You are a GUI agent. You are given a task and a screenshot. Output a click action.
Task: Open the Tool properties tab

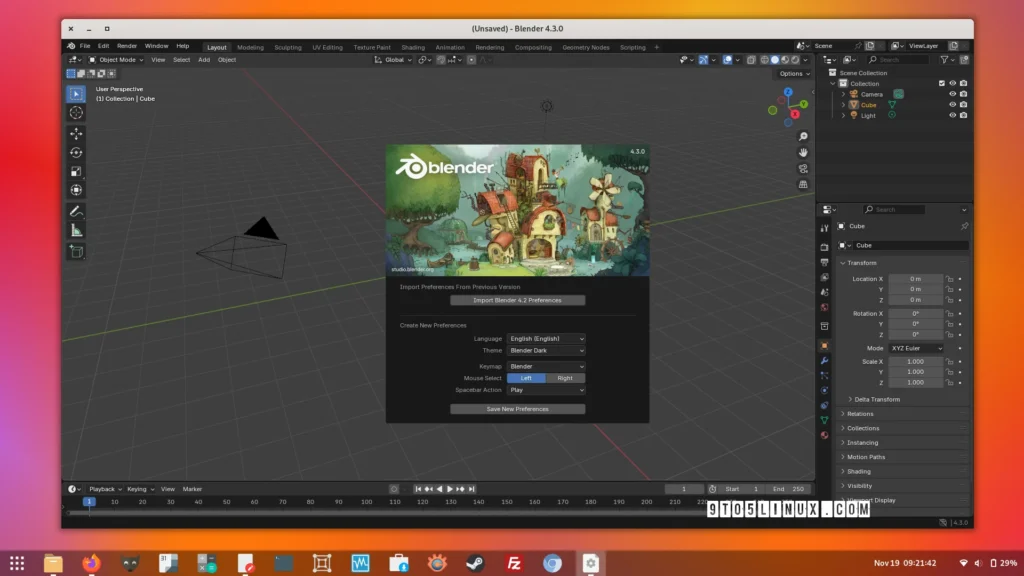tap(825, 229)
